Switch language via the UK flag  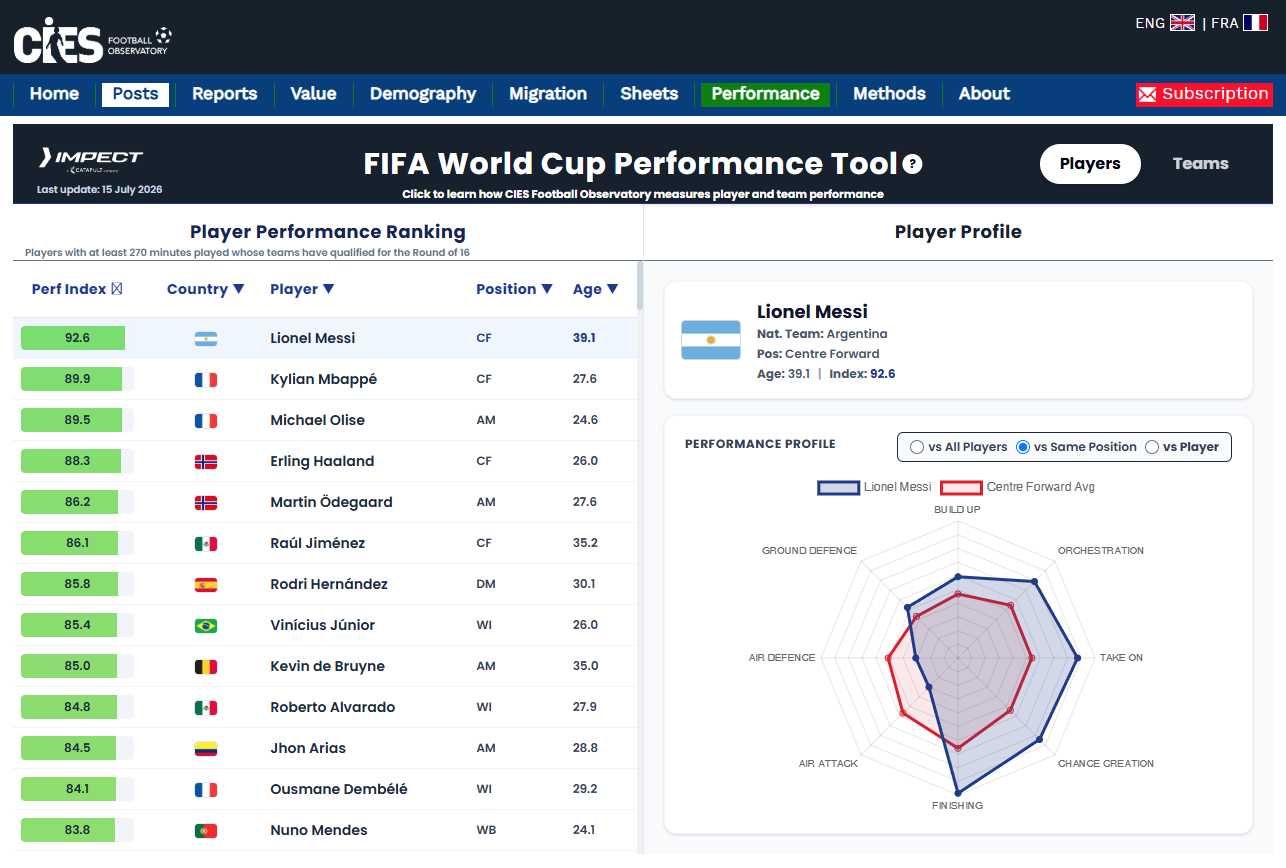pyautogui.click(x=1182, y=23)
